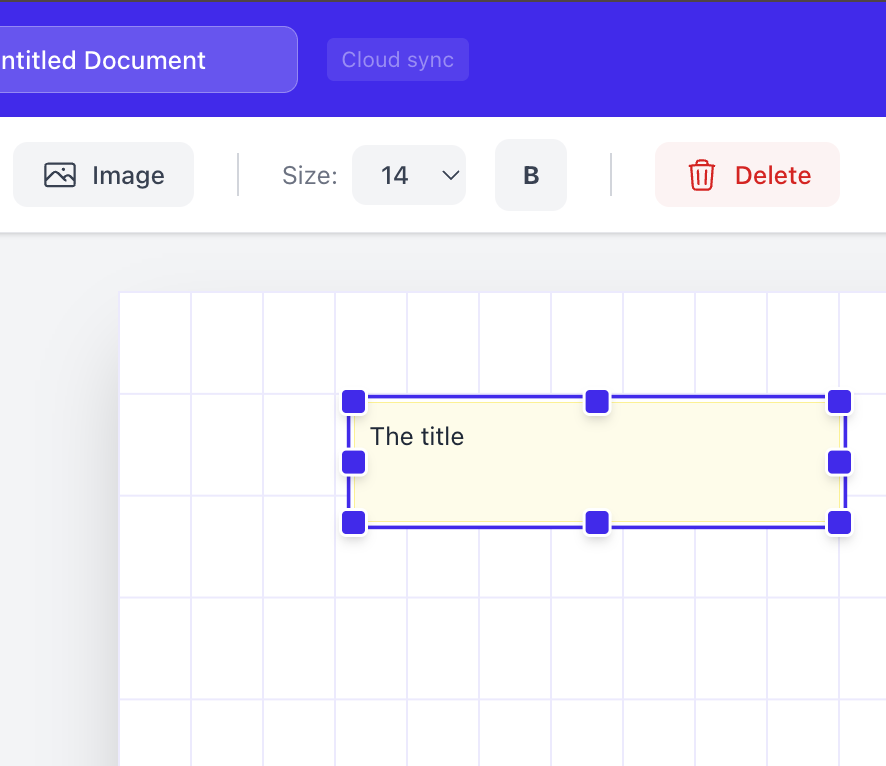The width and height of the screenshot is (886, 766).
Task: Insert an image using the Image toolbar button
Action: [103, 174]
